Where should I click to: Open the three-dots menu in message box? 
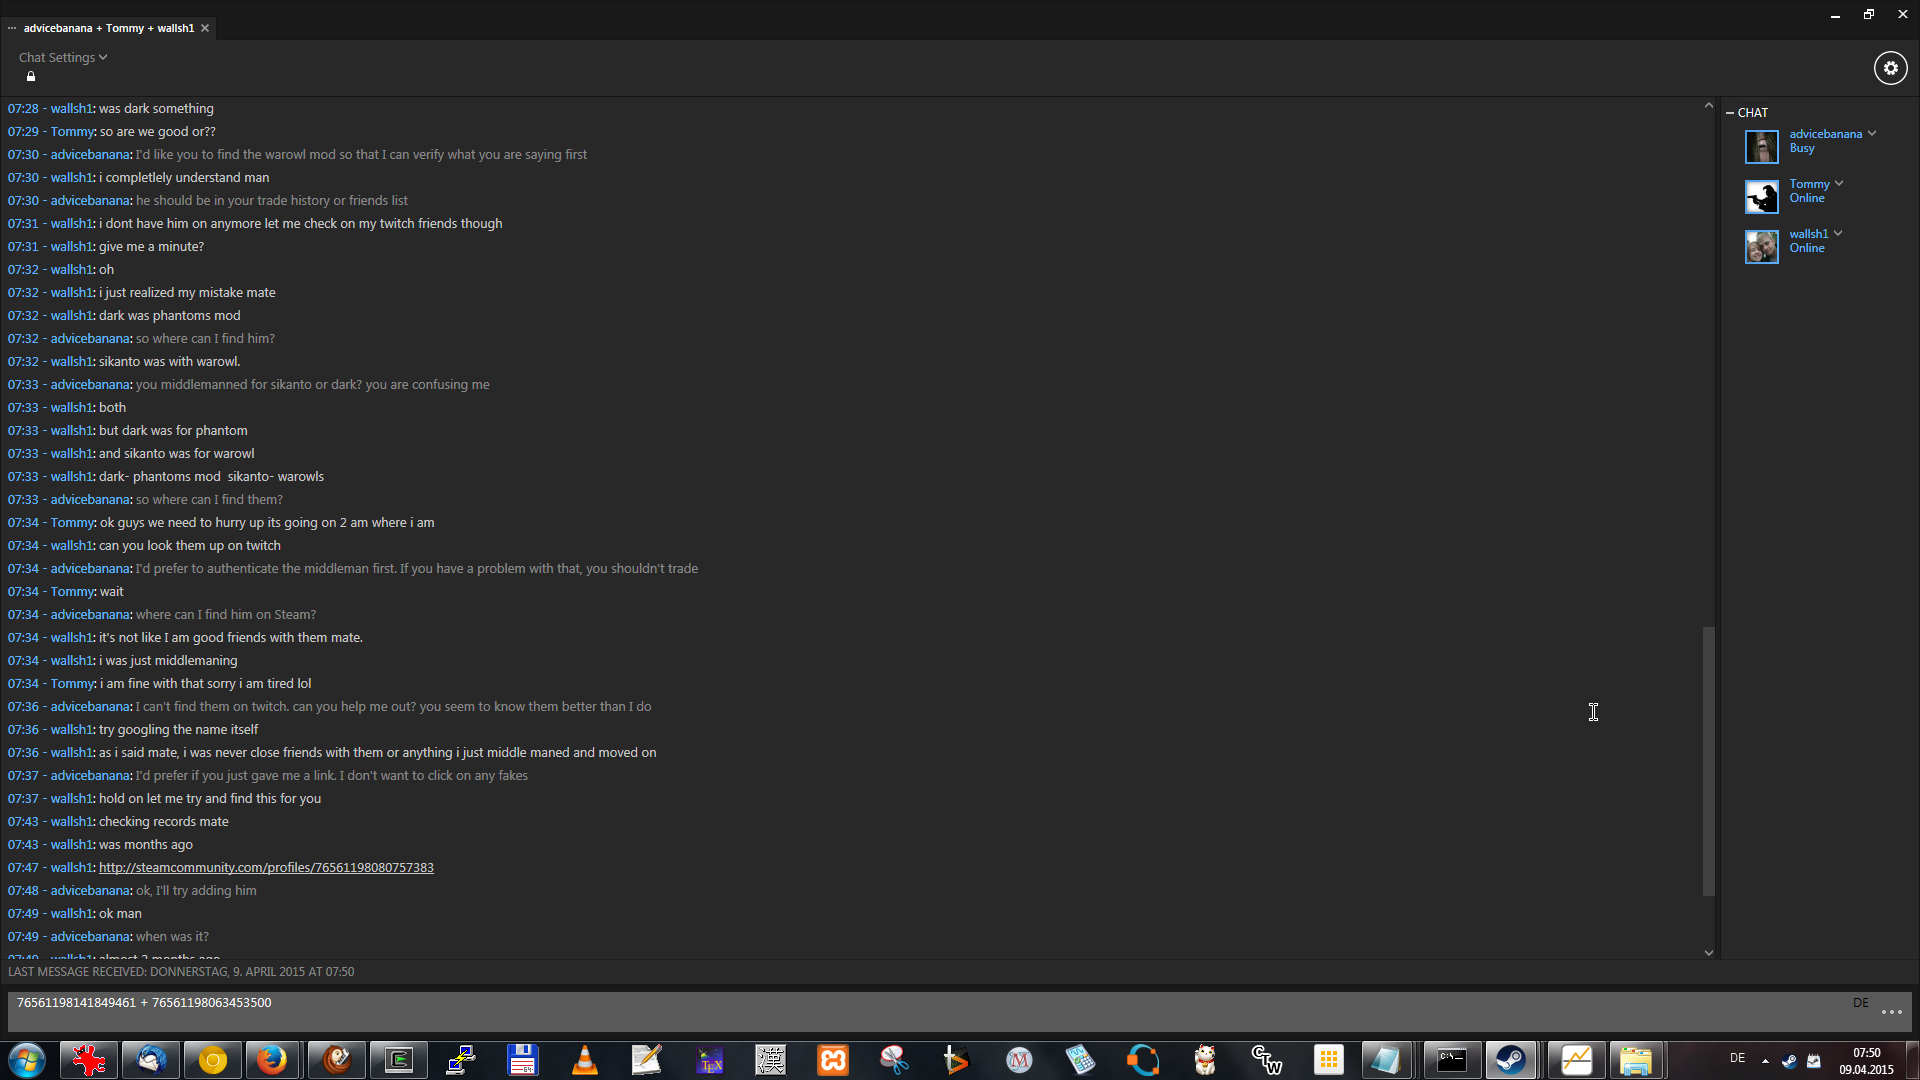coord(1891,1013)
